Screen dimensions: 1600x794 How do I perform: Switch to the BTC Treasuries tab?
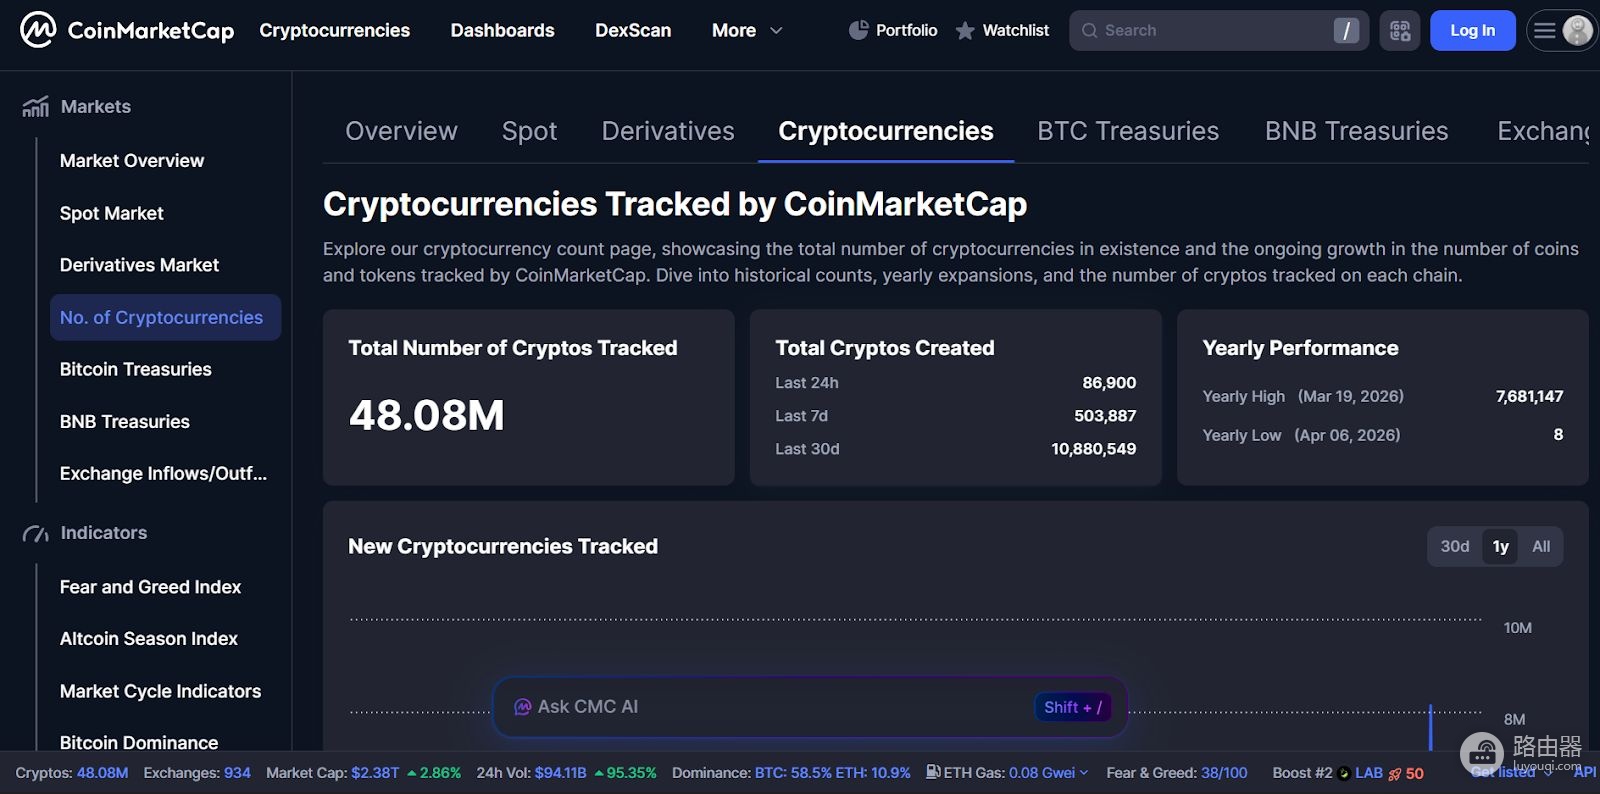1128,131
